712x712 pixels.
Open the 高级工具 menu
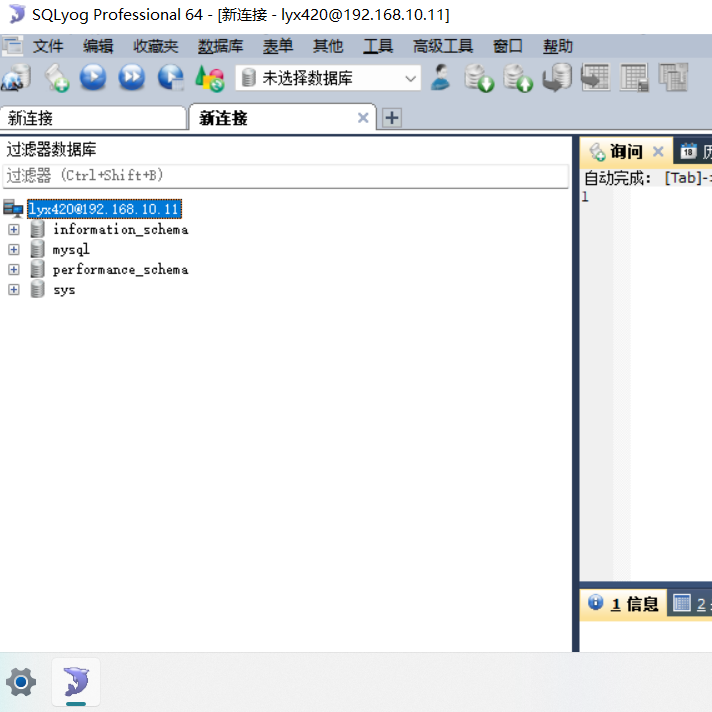[x=443, y=46]
